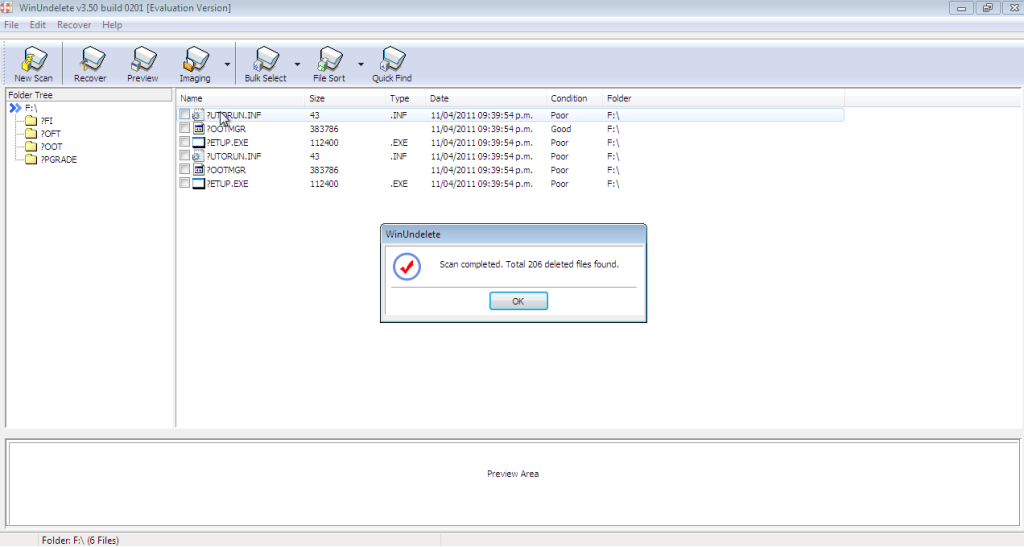The height and width of the screenshot is (547, 1024).
Task: Sort the file list by Condition column
Action: coord(569,99)
